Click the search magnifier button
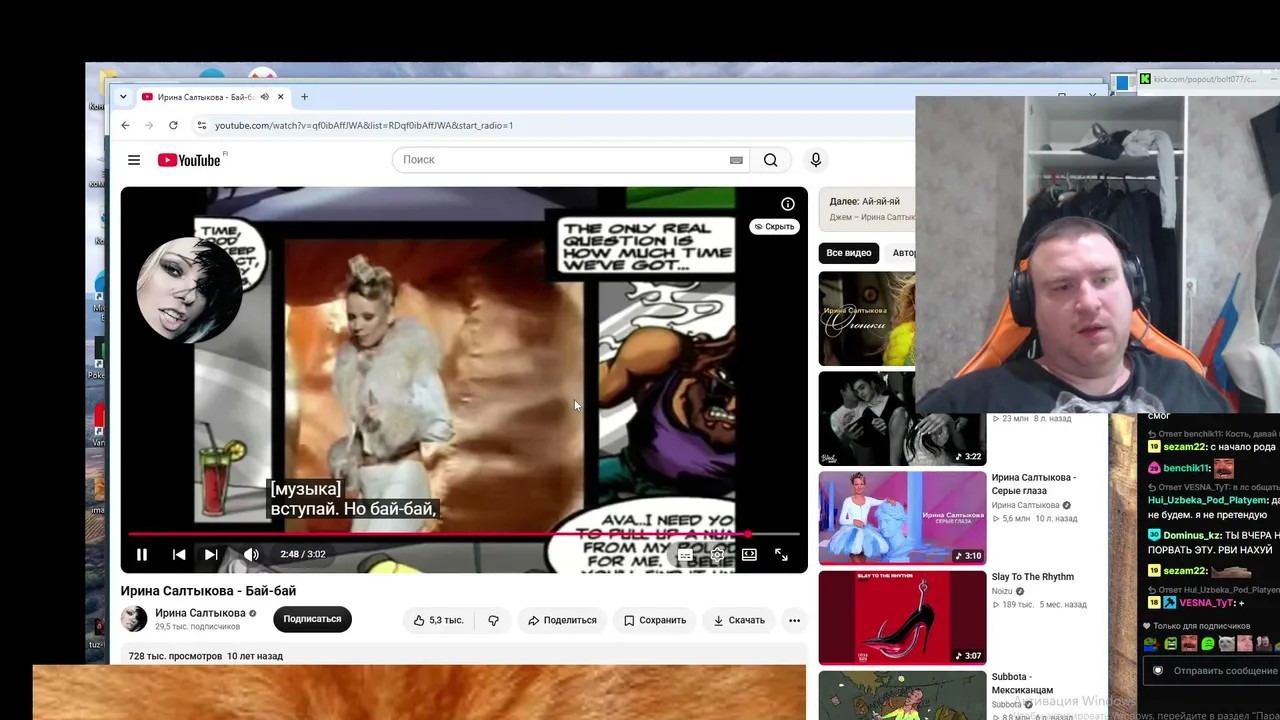 point(770,160)
